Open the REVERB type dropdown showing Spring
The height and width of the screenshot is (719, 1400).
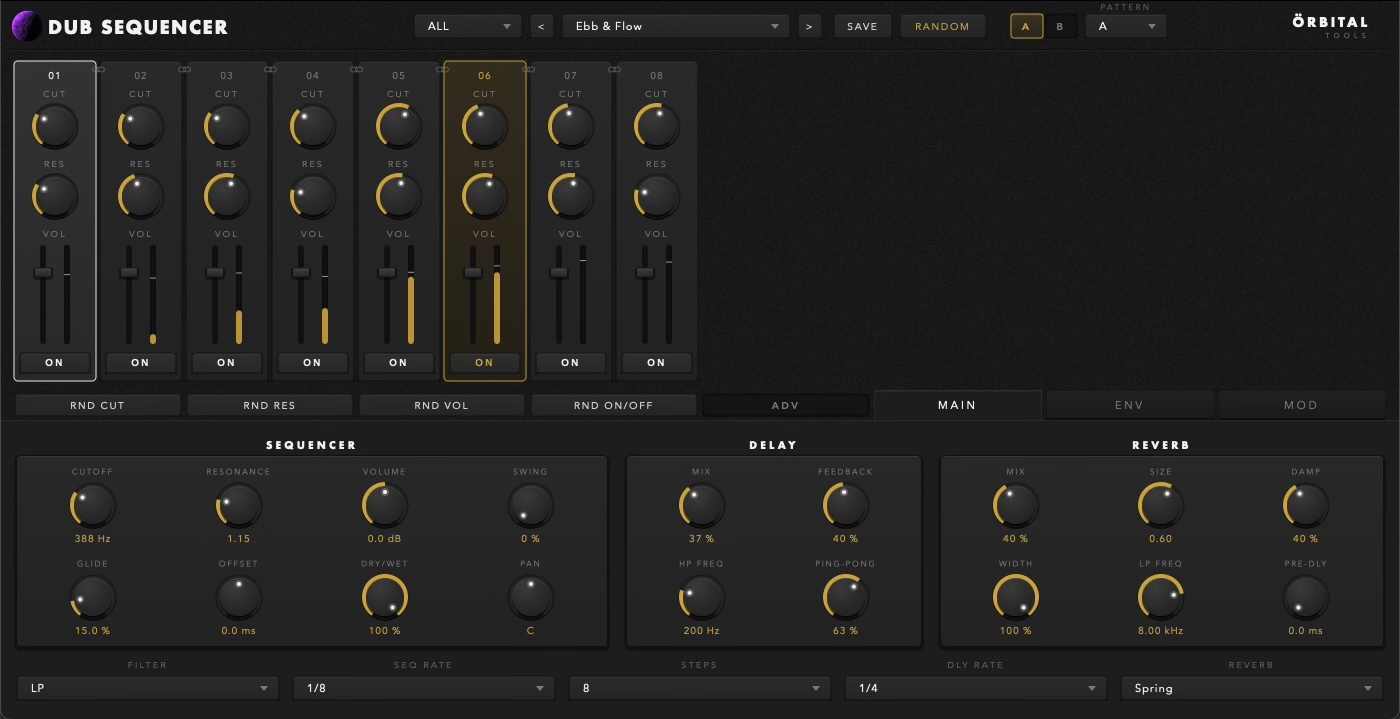[1252, 688]
